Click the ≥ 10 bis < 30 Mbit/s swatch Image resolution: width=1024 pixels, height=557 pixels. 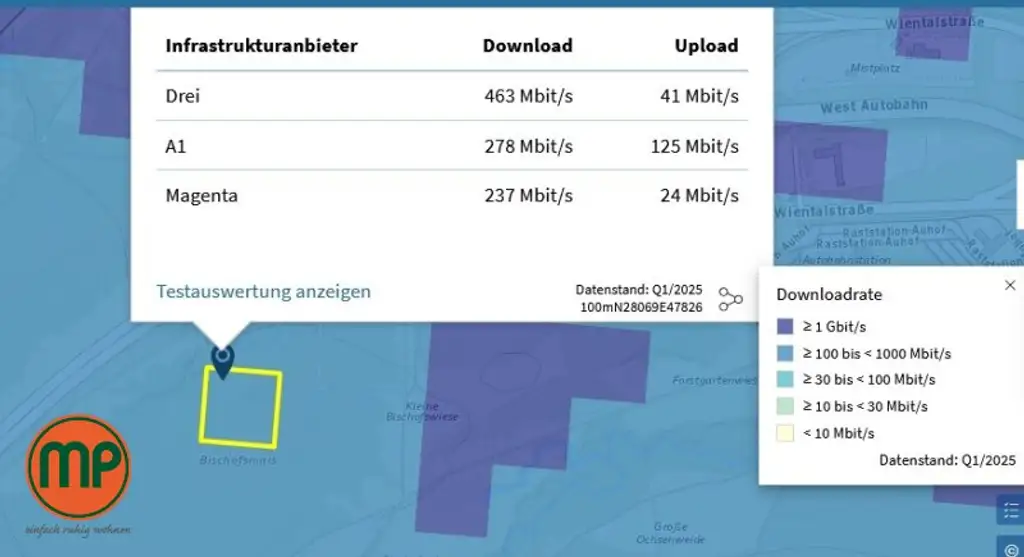pos(785,407)
